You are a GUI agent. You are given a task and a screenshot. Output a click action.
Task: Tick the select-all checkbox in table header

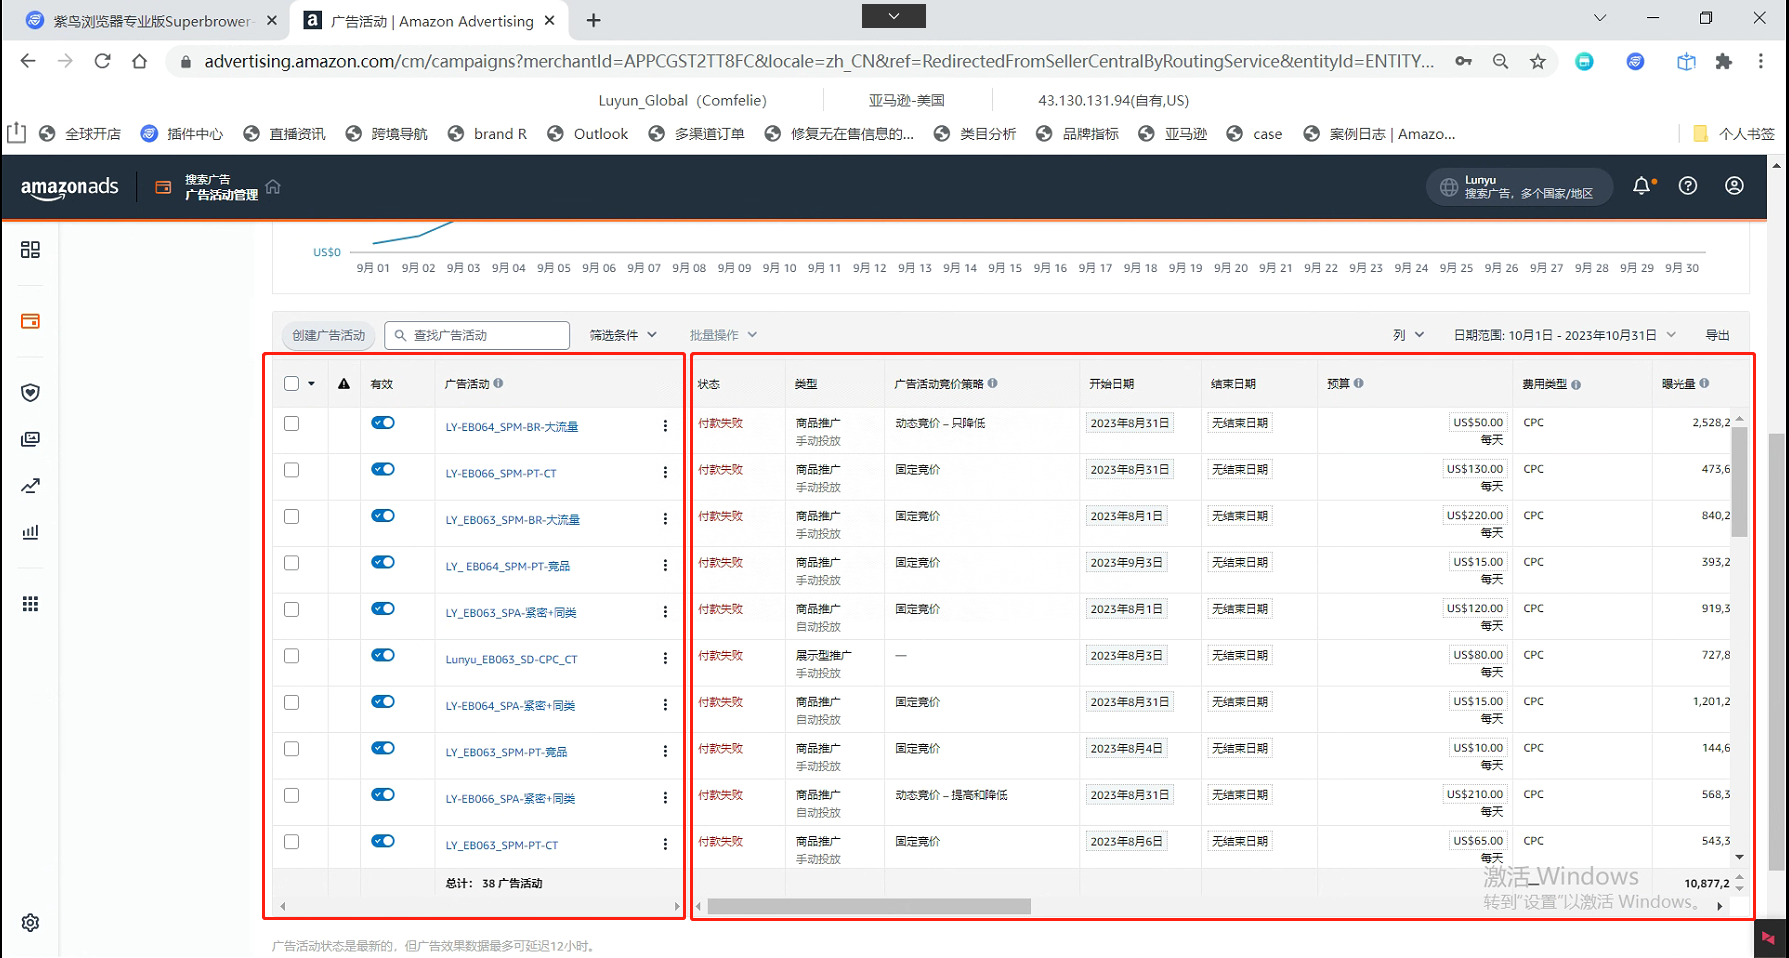[x=291, y=384]
